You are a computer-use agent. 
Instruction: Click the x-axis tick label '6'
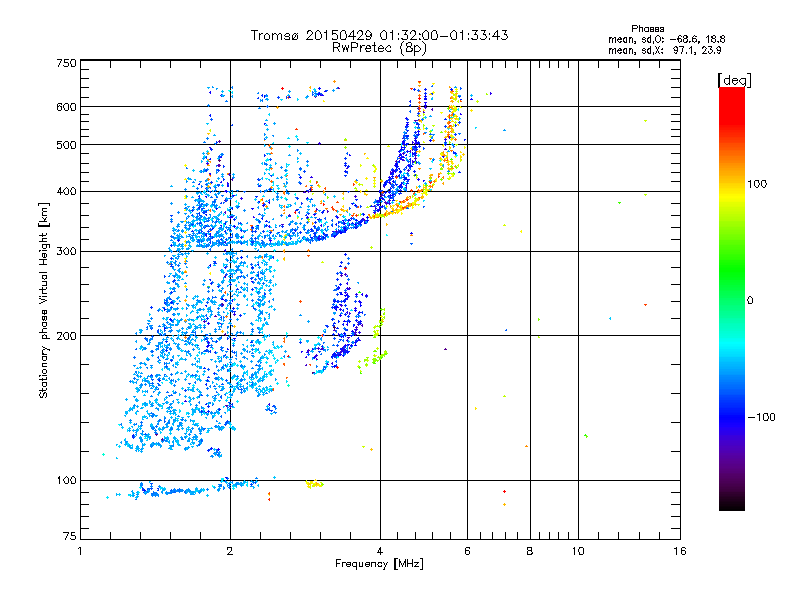(x=467, y=551)
